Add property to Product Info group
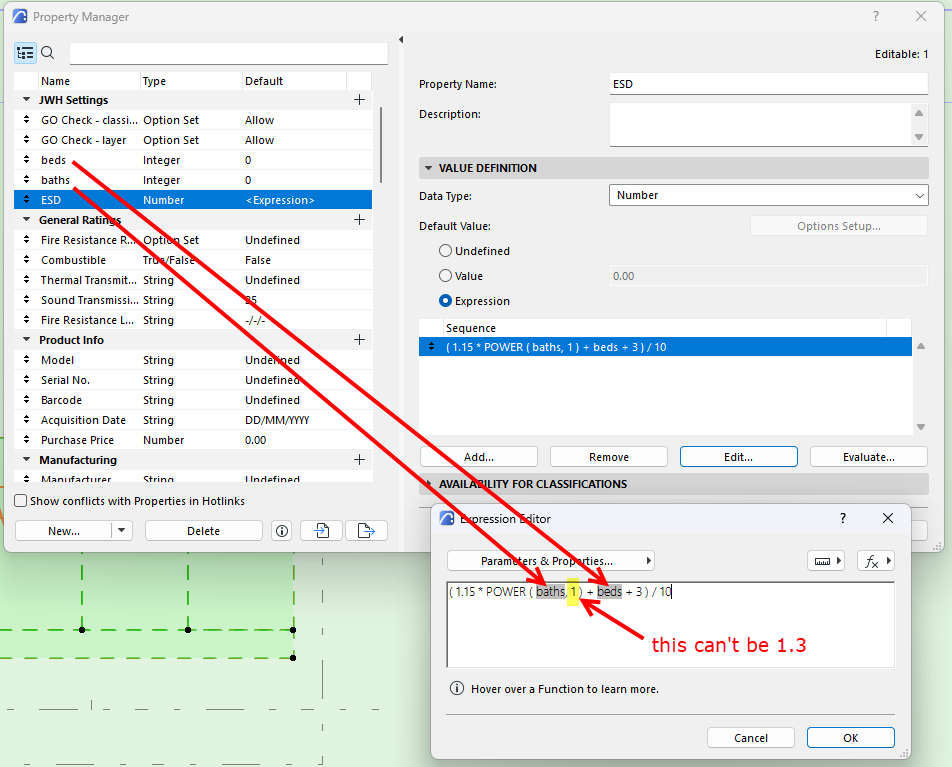952x767 pixels. [359, 339]
